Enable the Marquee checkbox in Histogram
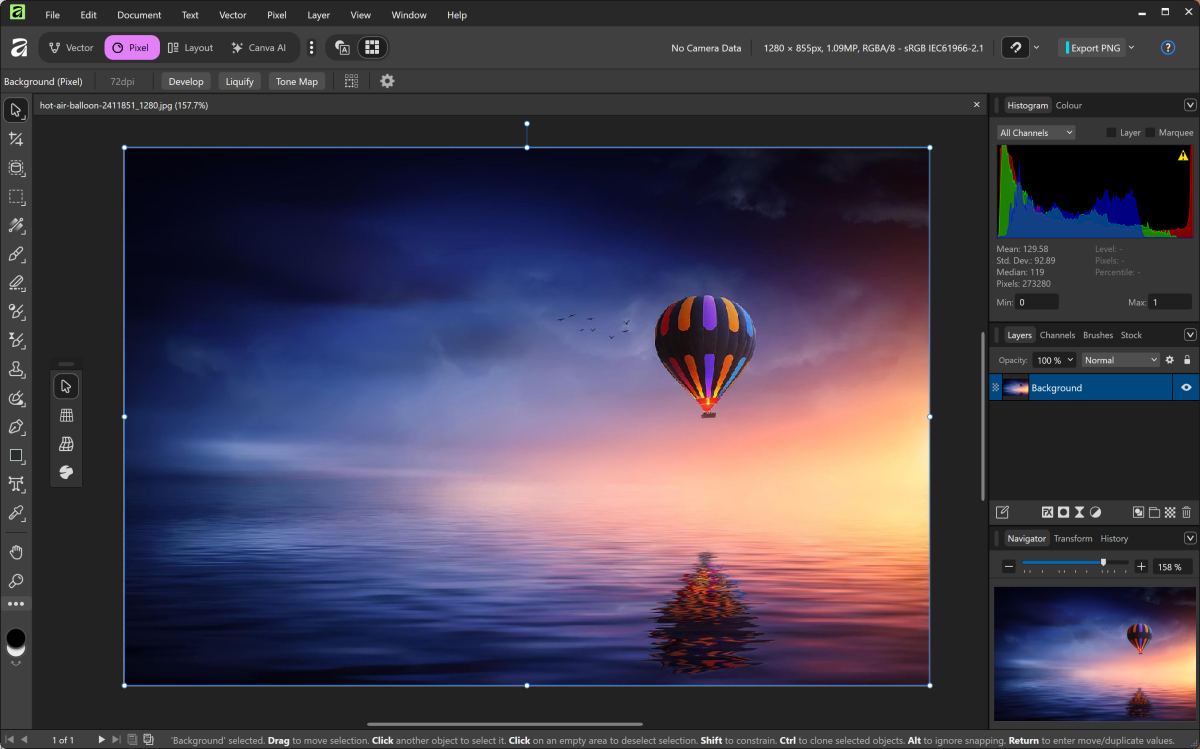The height and width of the screenshot is (749, 1200). click(1150, 133)
